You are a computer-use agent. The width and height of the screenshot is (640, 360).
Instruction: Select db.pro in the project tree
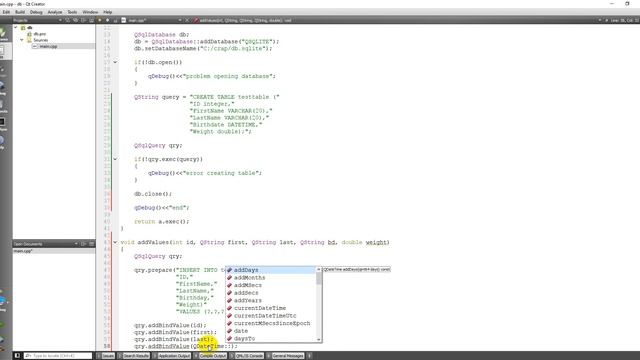pos(39,34)
